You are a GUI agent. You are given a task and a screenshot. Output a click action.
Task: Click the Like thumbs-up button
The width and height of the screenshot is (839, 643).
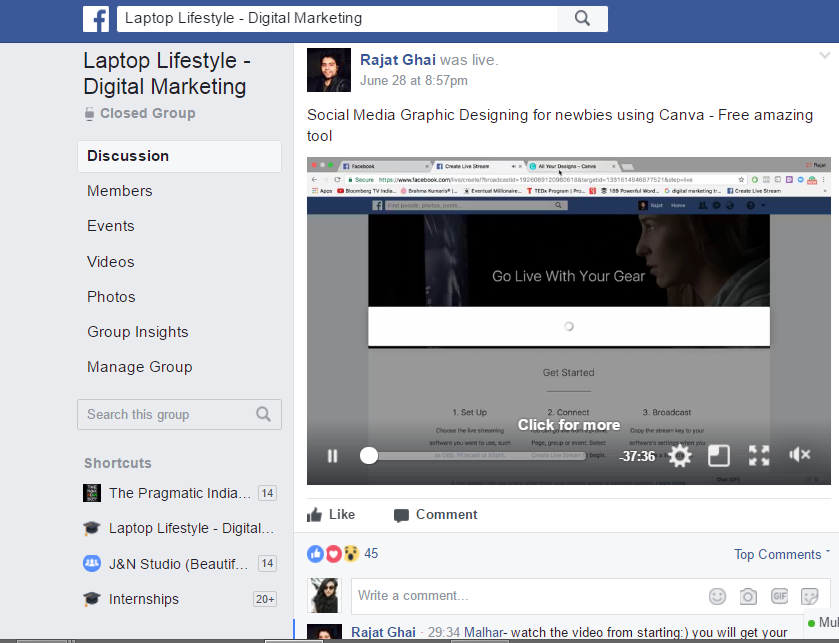331,515
